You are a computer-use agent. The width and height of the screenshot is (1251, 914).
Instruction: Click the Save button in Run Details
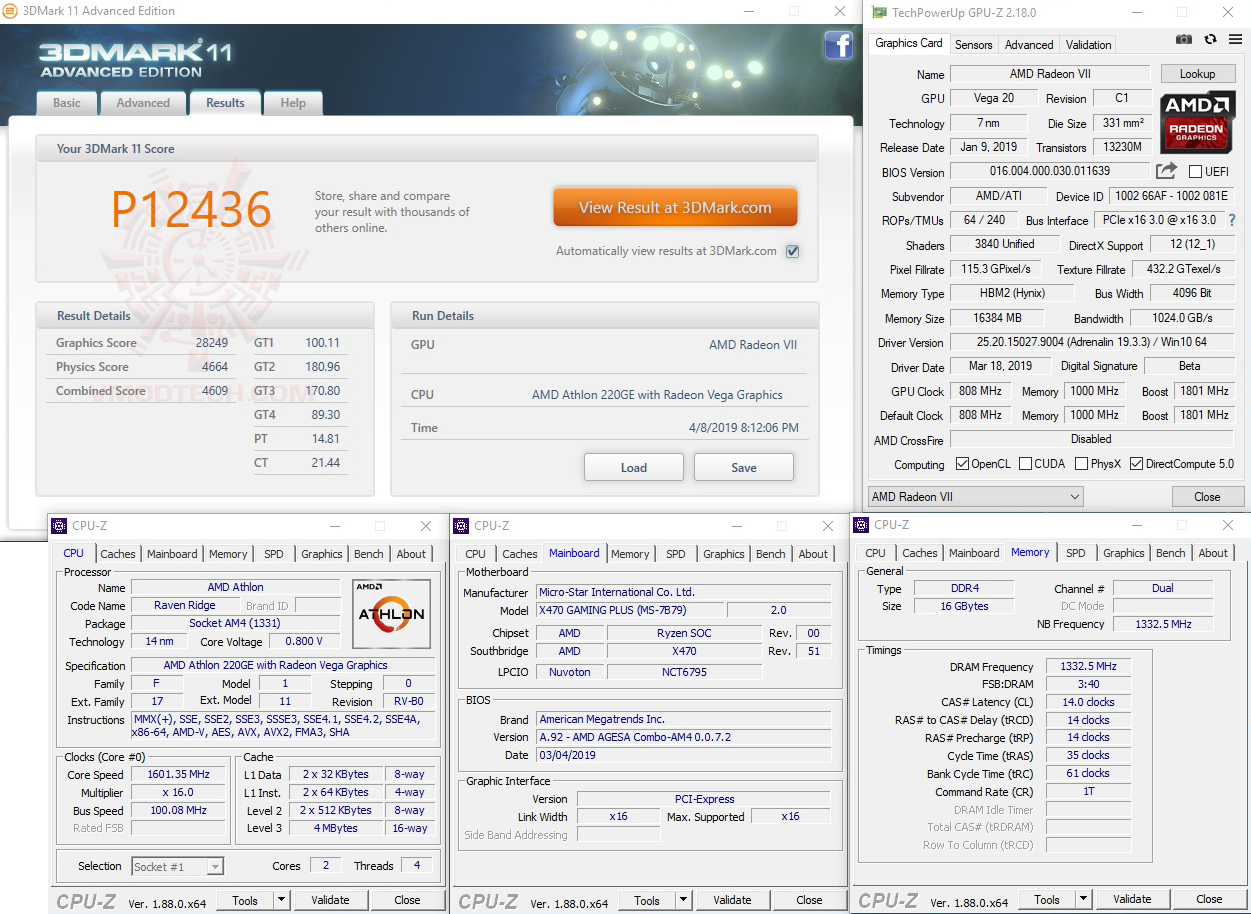[x=744, y=467]
